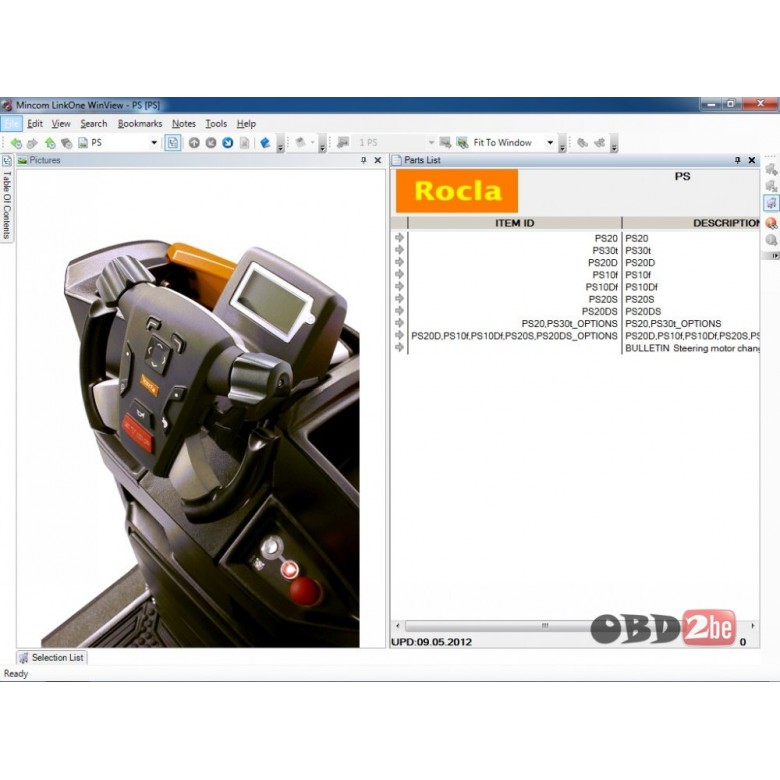Image resolution: width=780 pixels, height=780 pixels.
Task: Click the magnifier icon in right sidebar
Action: pos(771,240)
